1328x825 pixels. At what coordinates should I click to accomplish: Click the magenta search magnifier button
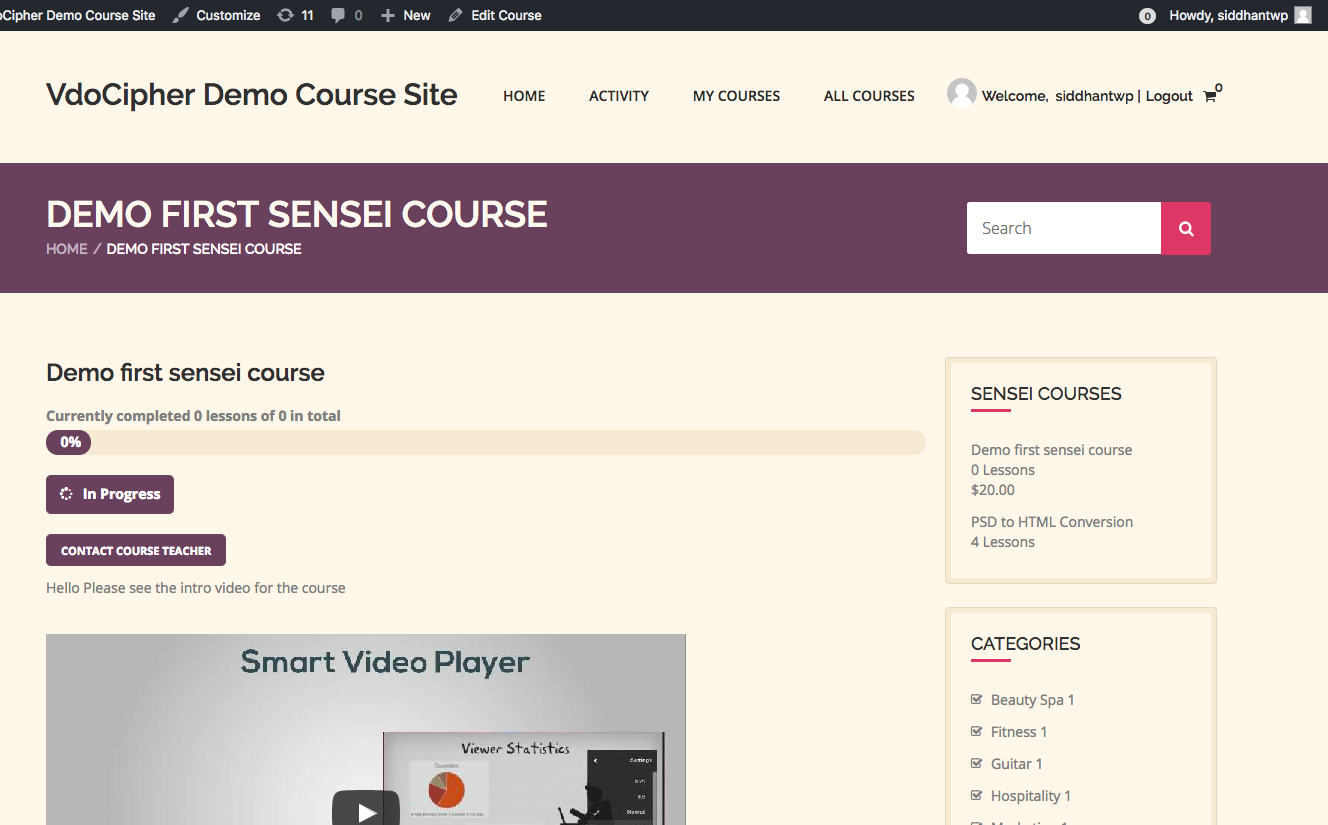click(x=1186, y=228)
